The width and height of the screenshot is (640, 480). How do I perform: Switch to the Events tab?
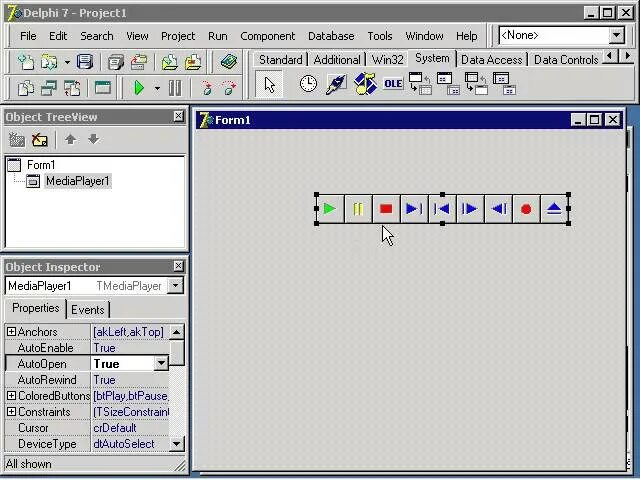(x=88, y=310)
